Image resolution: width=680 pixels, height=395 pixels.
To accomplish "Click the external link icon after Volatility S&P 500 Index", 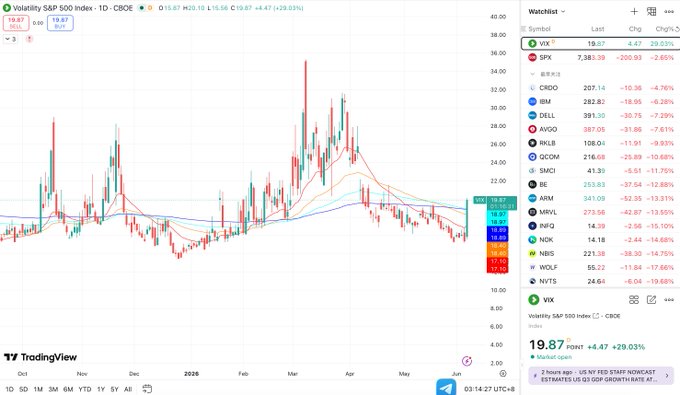I will (x=596, y=316).
